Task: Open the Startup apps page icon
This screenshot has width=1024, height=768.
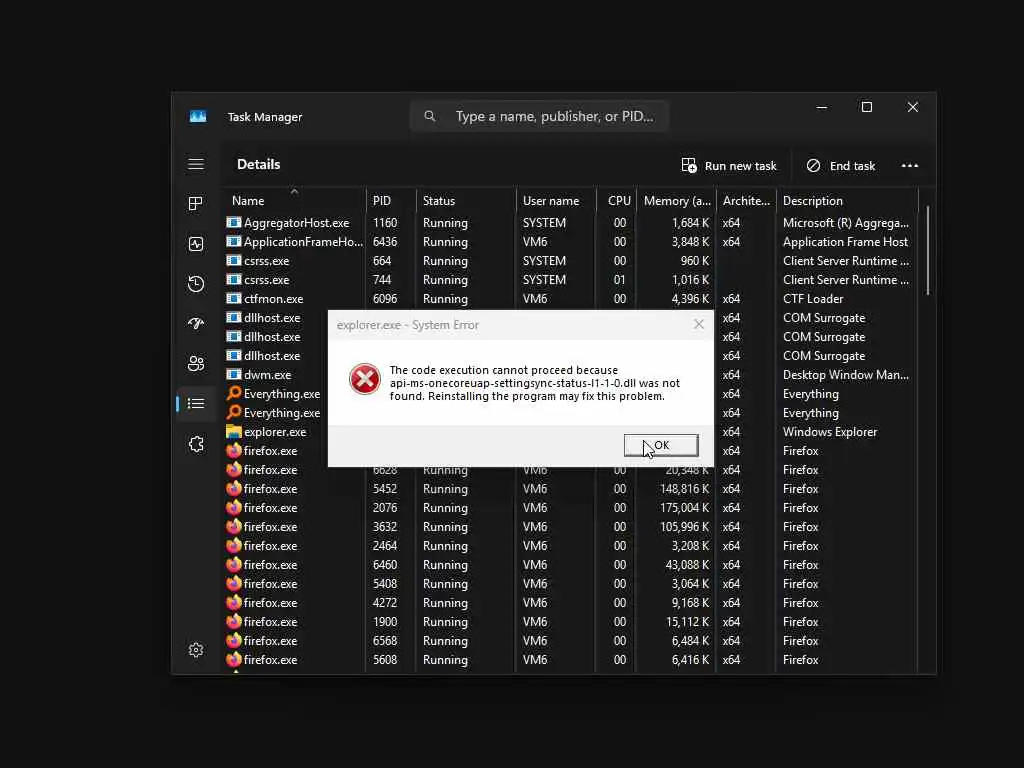Action: coord(196,324)
